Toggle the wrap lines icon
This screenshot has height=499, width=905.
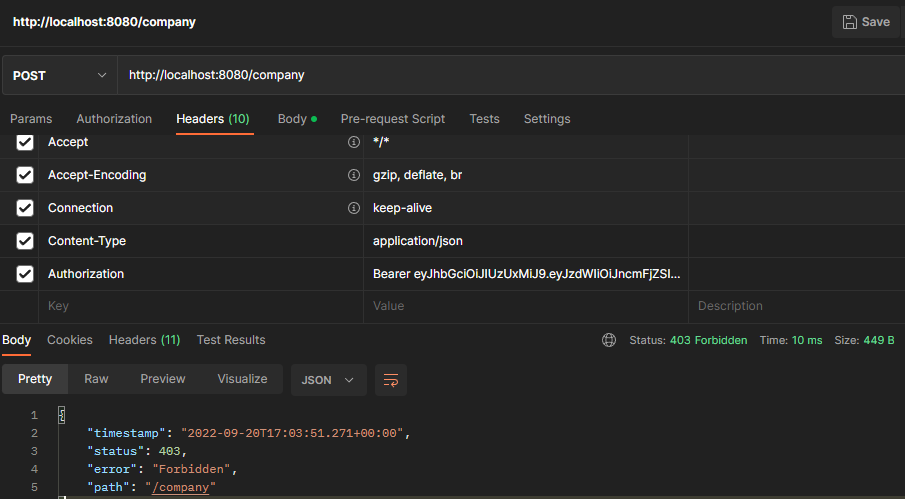click(x=391, y=380)
